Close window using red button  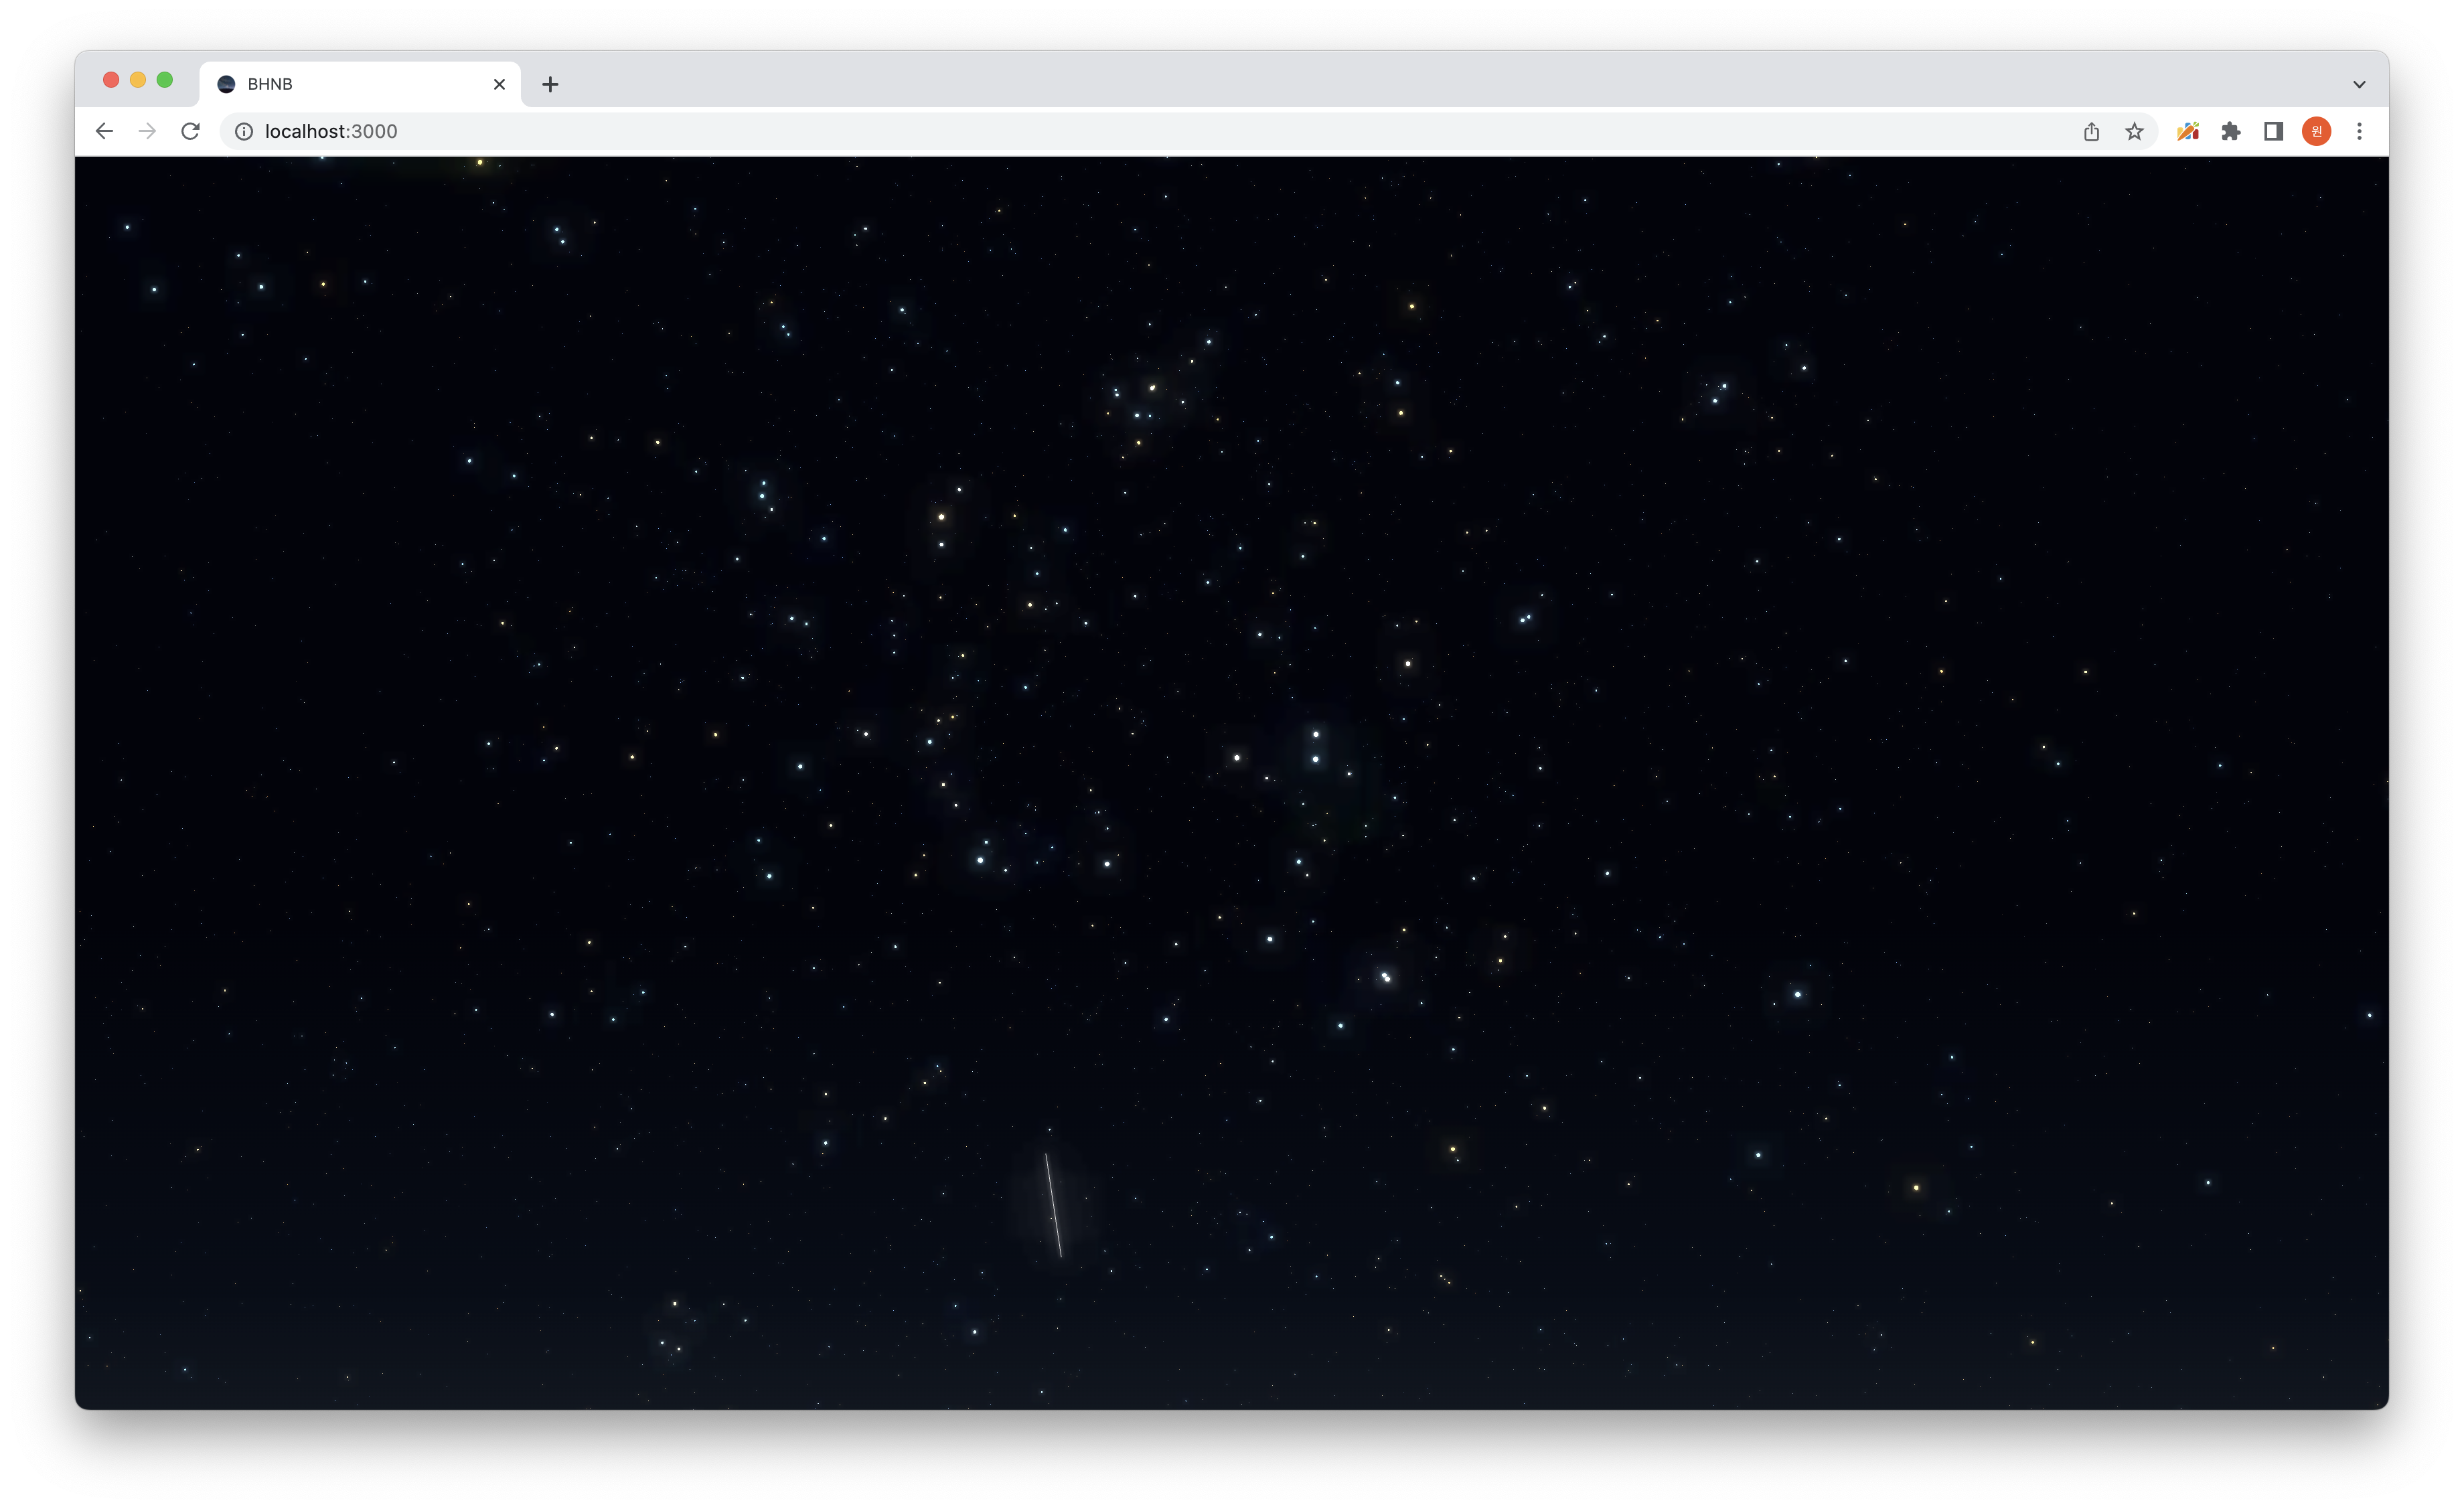coord(111,80)
